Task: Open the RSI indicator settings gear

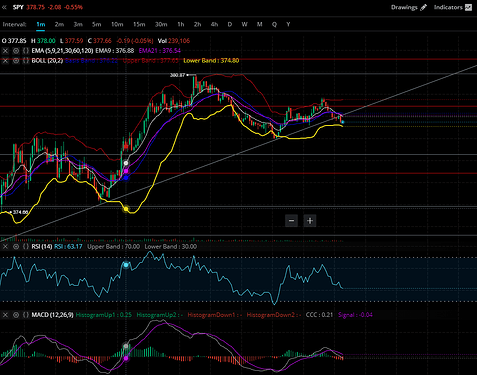Action: pyautogui.click(x=16, y=247)
